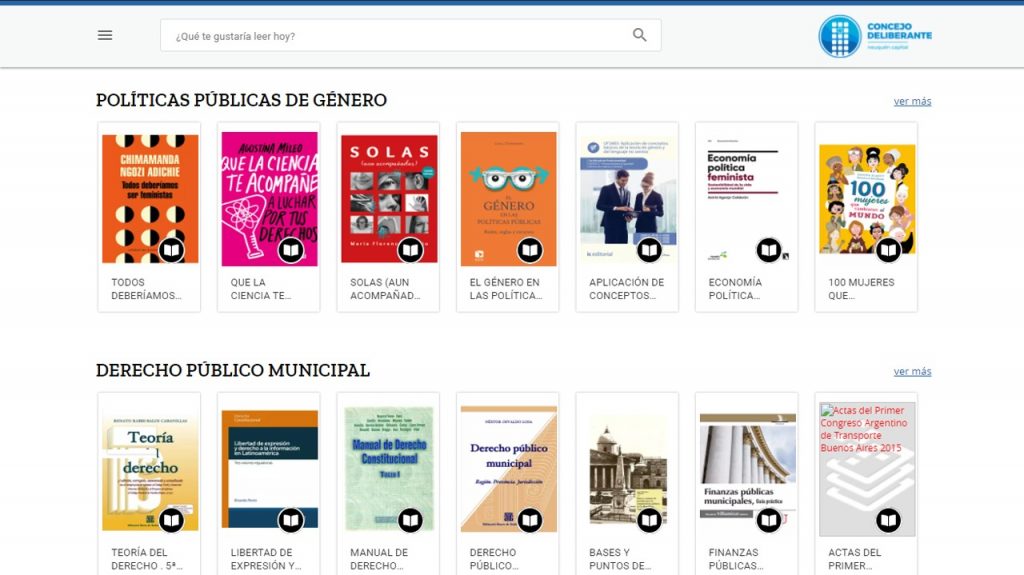Click the read icon on 100 Mujeres book
This screenshot has height=575, width=1024.
tap(888, 250)
